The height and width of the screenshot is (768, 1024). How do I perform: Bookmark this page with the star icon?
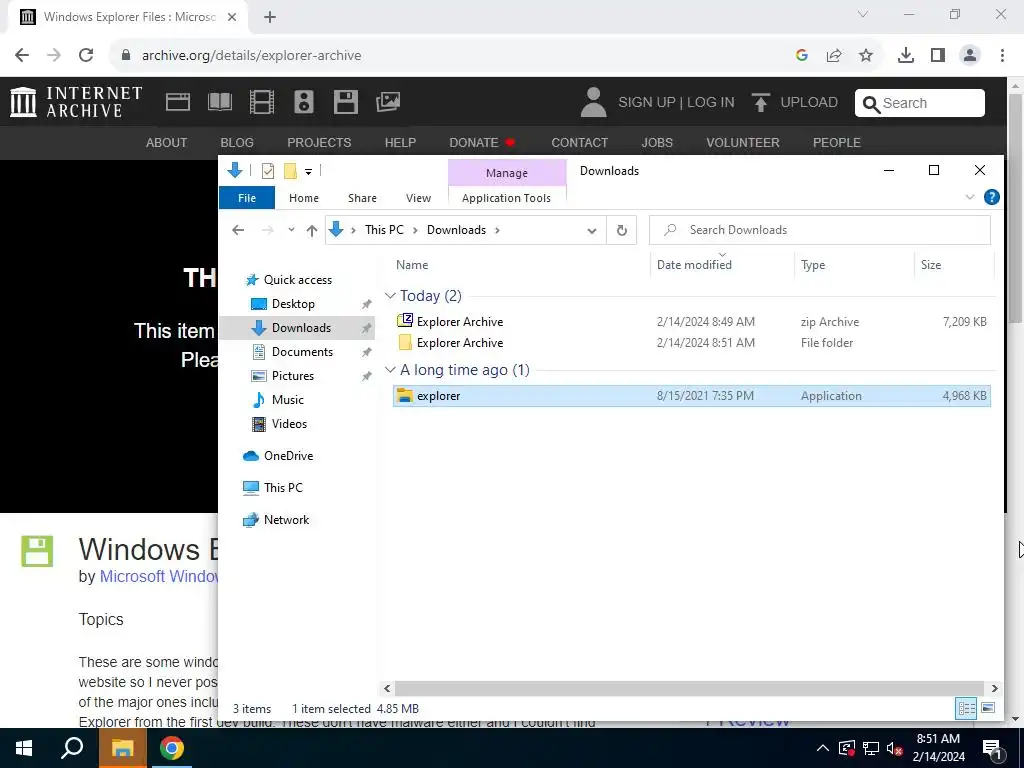pos(866,56)
